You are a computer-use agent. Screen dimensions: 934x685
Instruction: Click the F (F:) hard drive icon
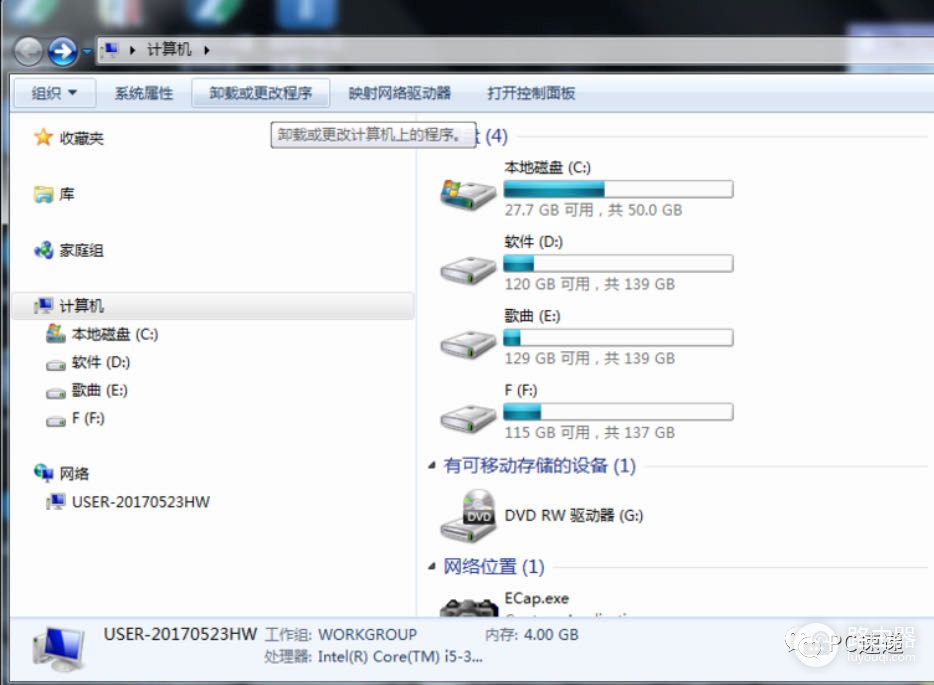(468, 418)
